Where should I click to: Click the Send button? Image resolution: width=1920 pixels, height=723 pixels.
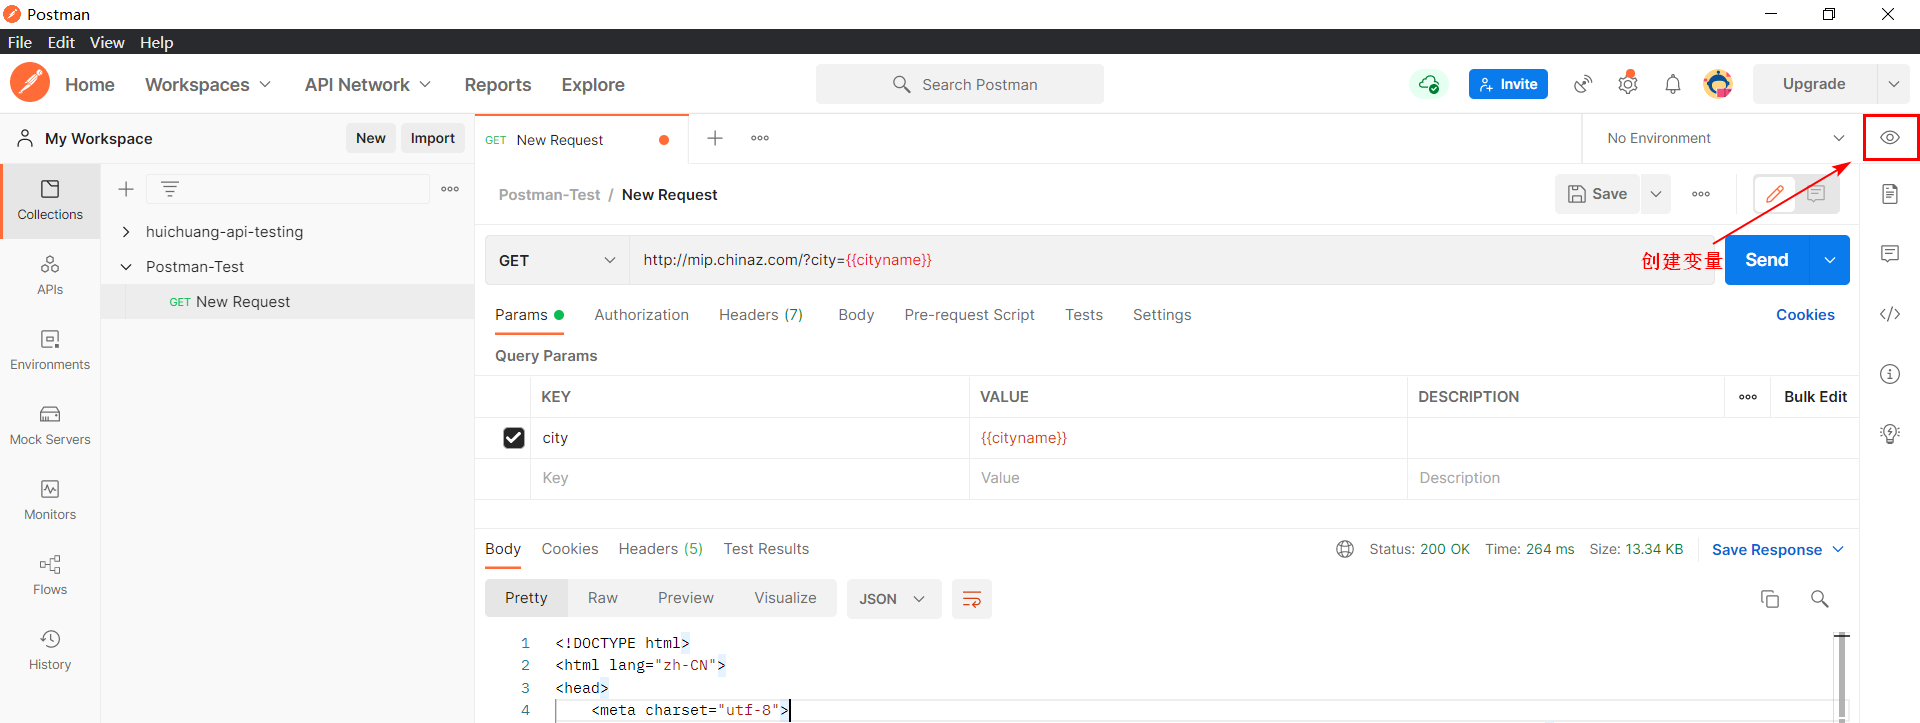[x=1767, y=260]
